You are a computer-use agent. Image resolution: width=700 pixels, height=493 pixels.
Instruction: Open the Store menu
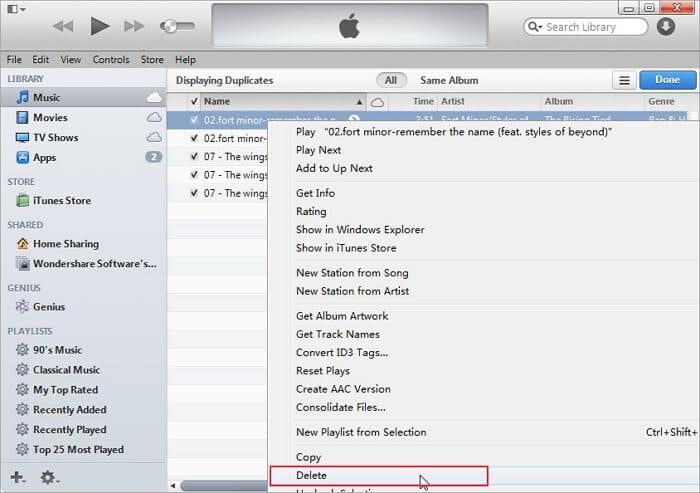coord(152,59)
